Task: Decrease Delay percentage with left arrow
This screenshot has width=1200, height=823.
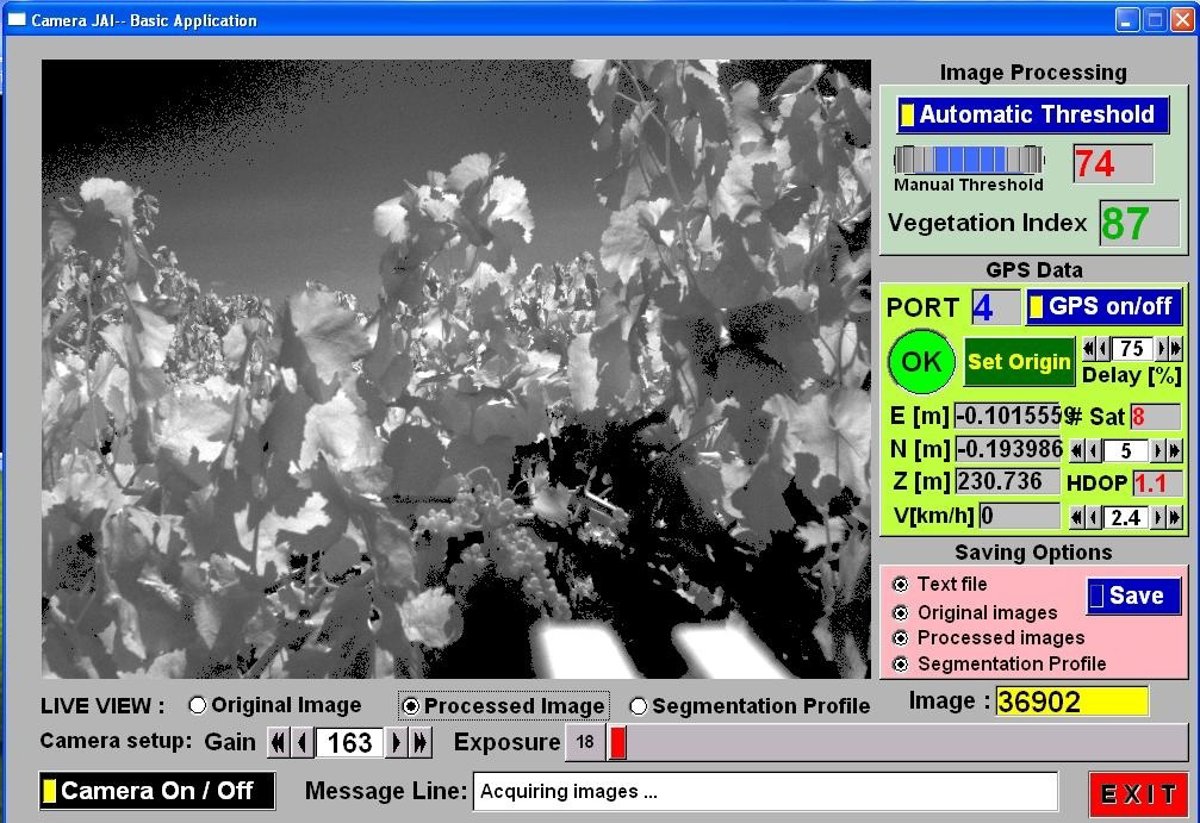Action: [x=1102, y=349]
